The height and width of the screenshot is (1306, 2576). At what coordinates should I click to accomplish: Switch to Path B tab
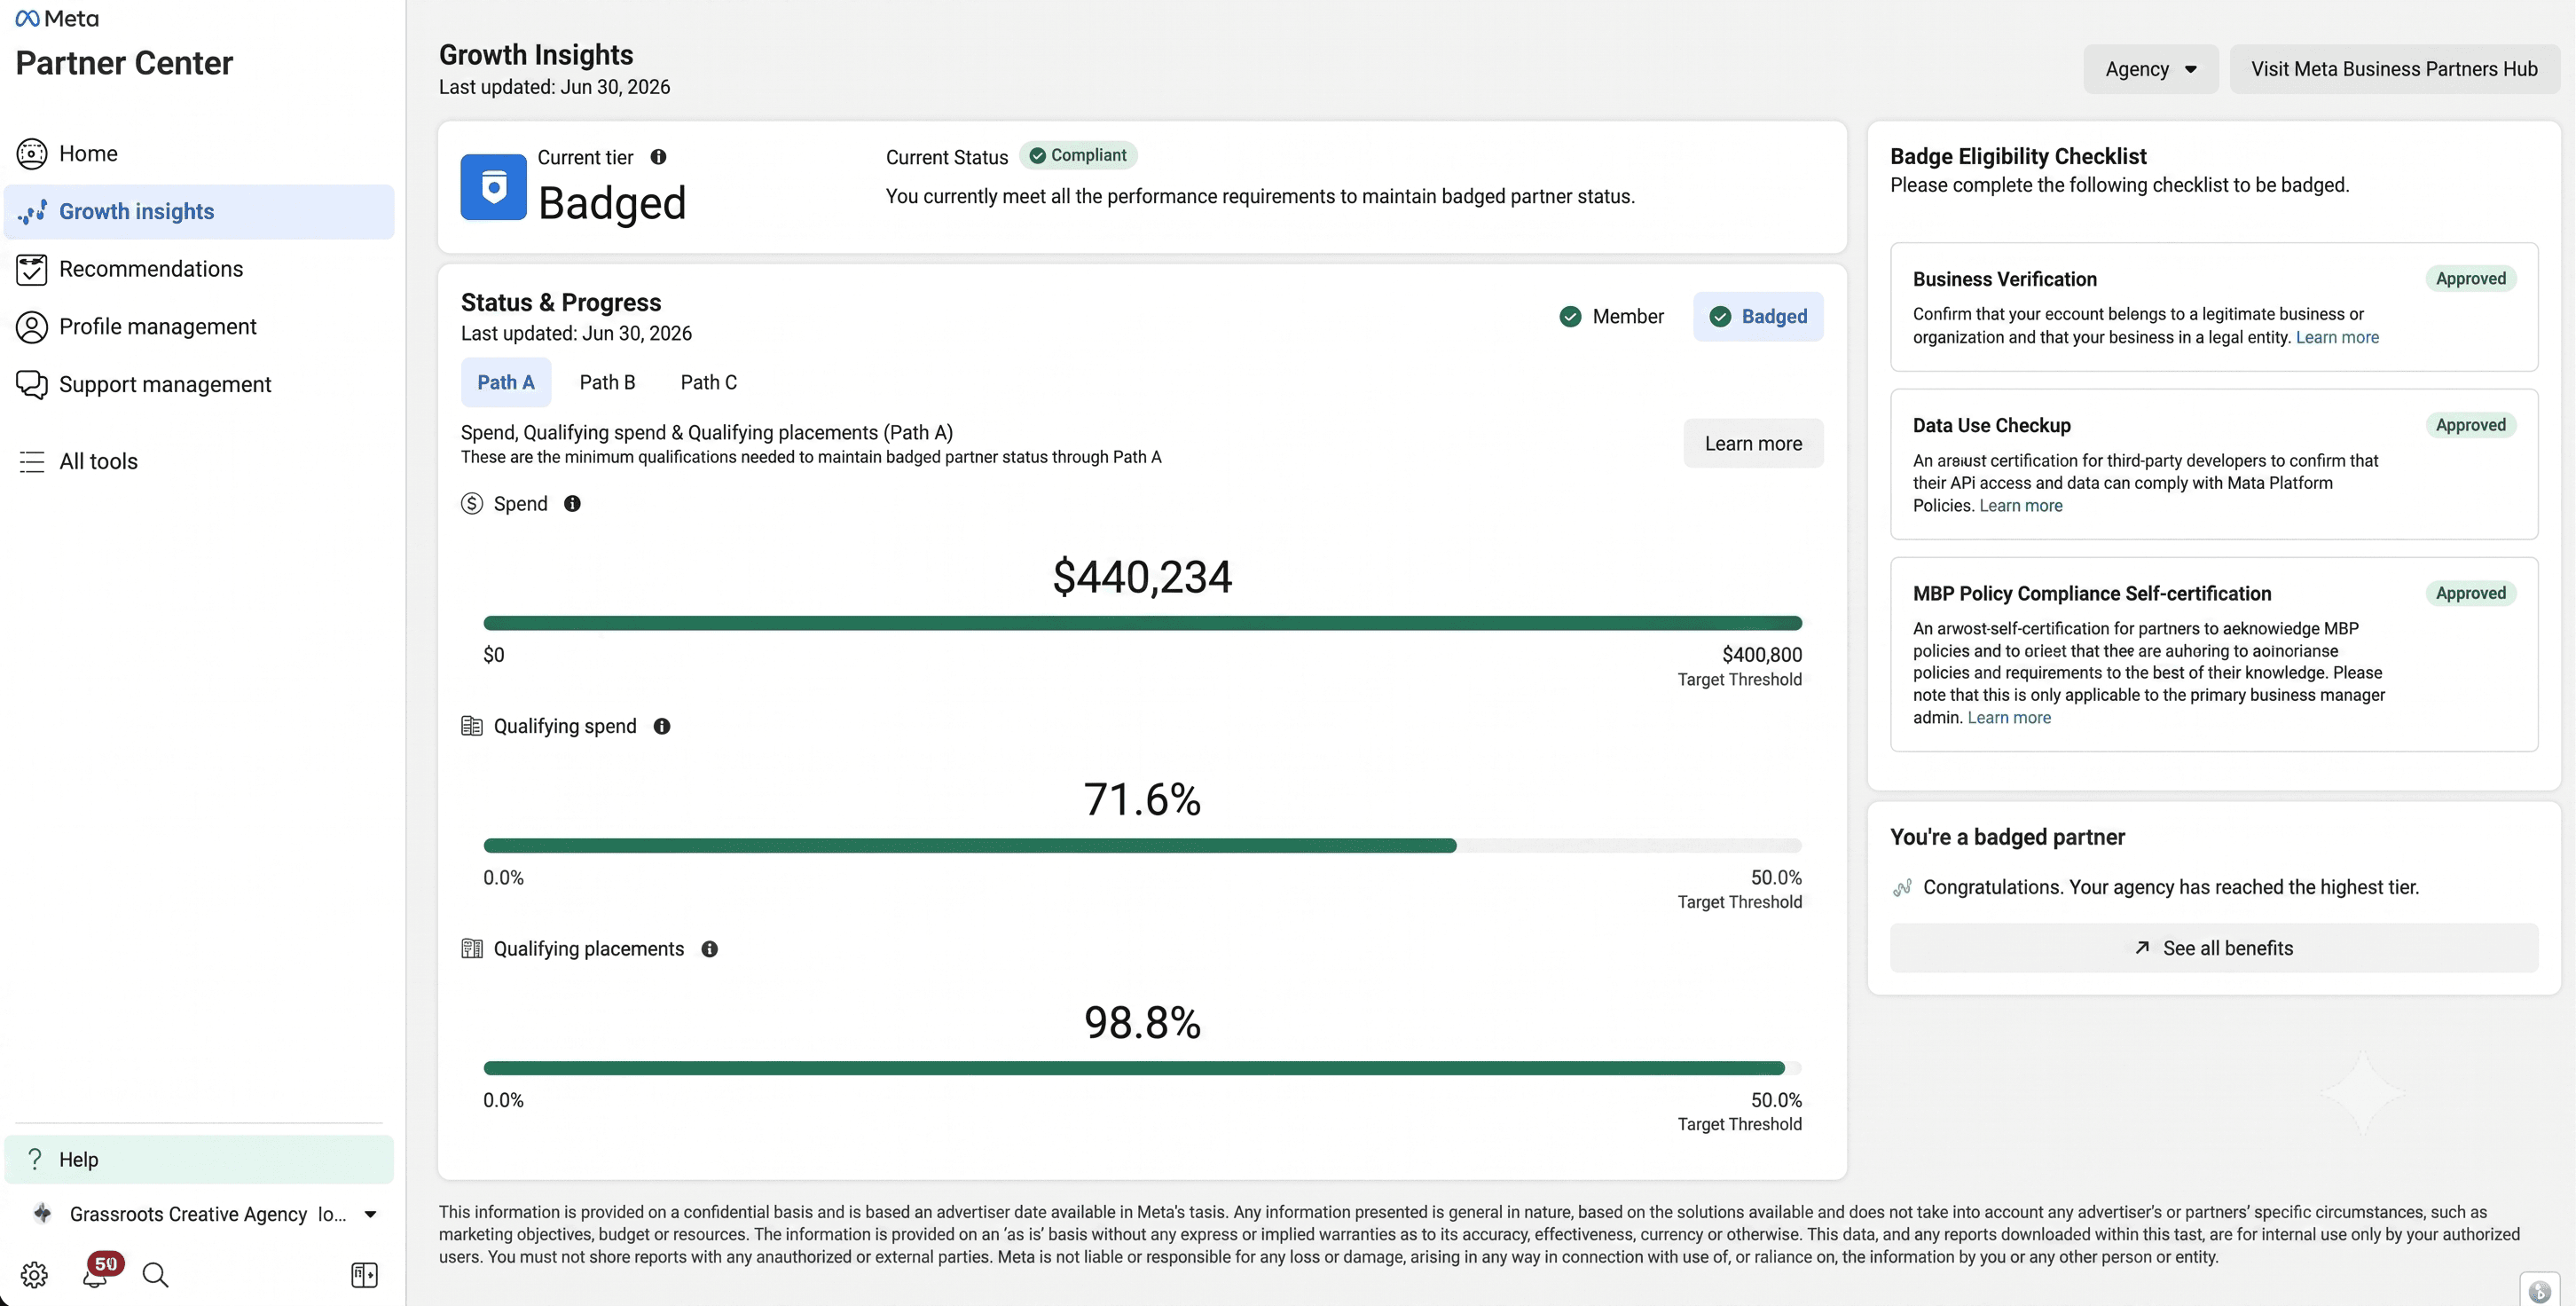click(x=607, y=382)
